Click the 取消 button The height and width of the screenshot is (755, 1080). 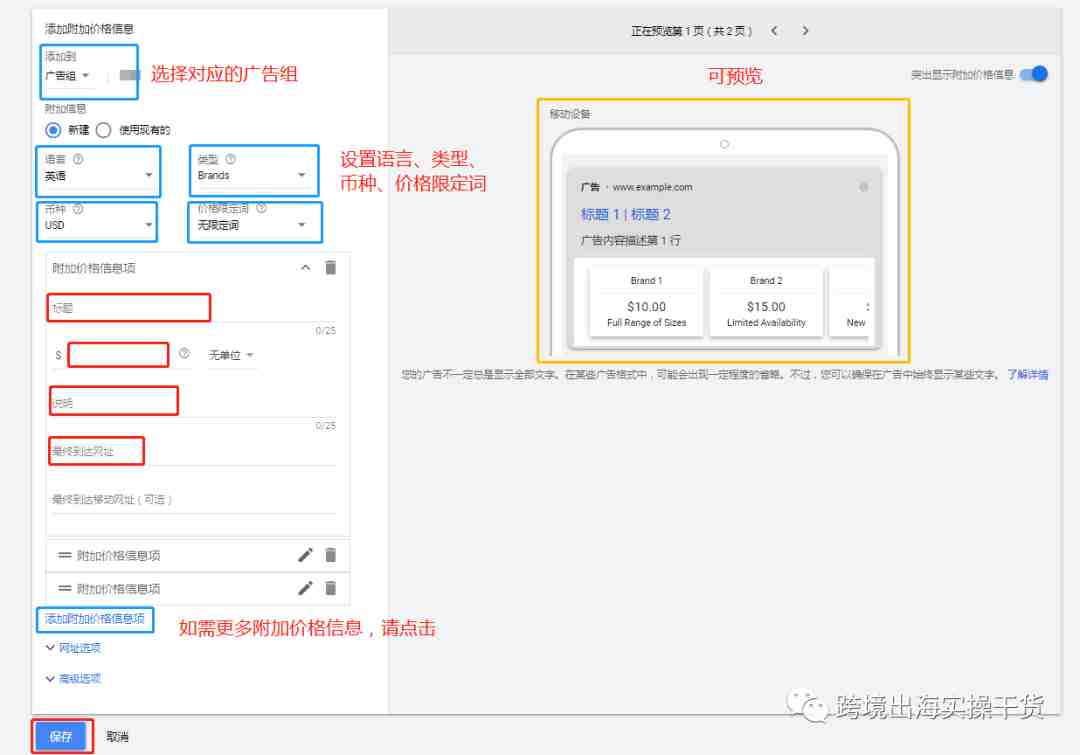(117, 736)
